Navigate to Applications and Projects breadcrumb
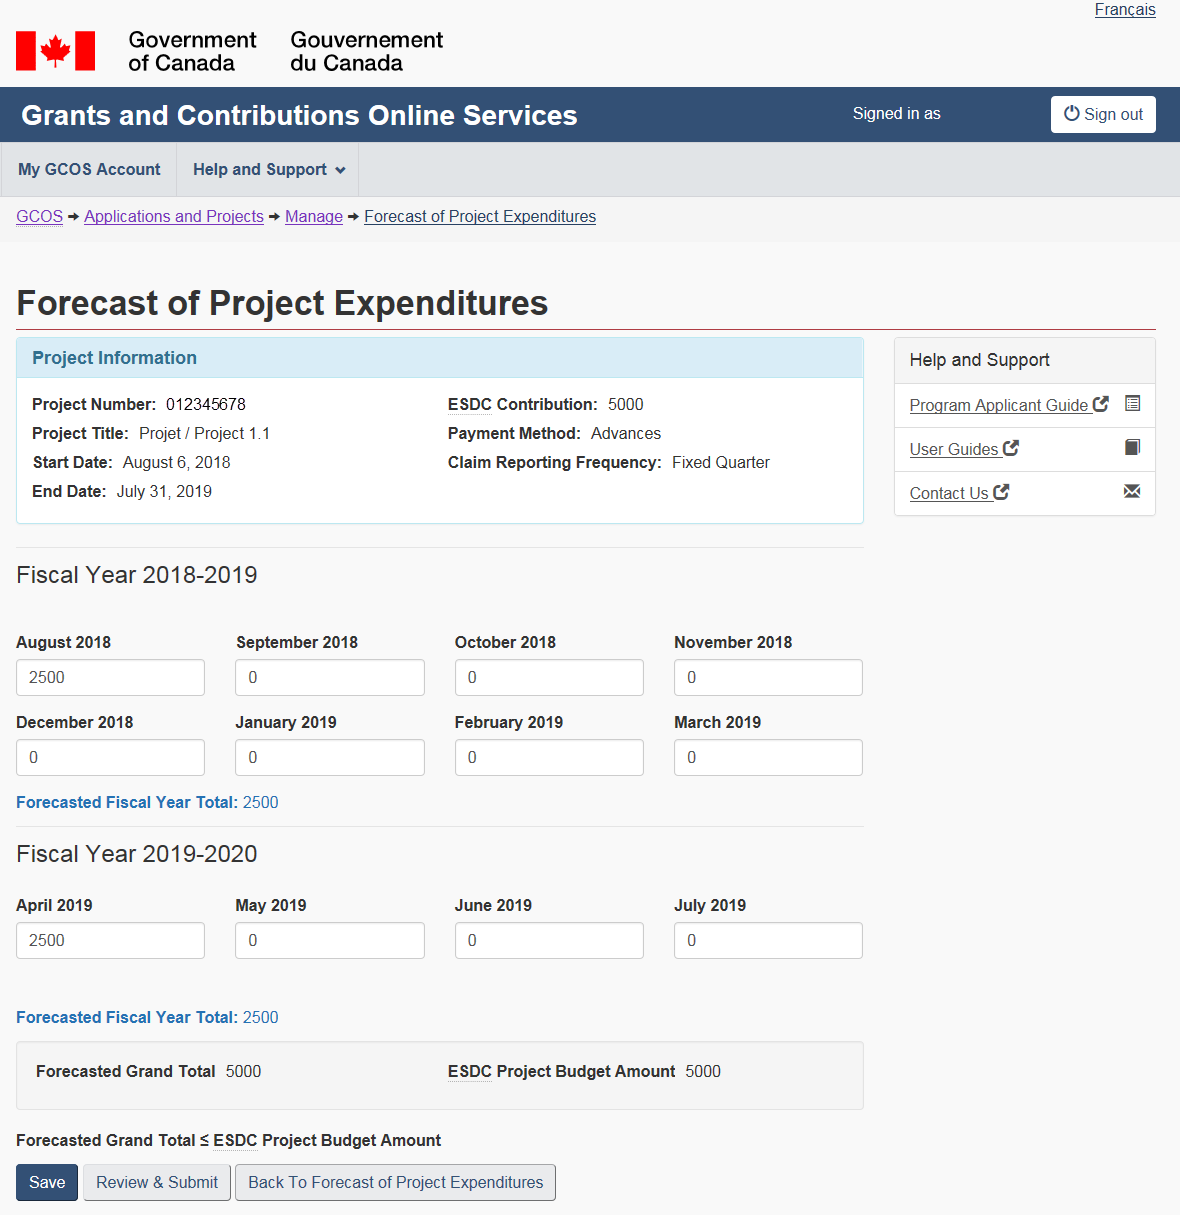 coord(174,217)
